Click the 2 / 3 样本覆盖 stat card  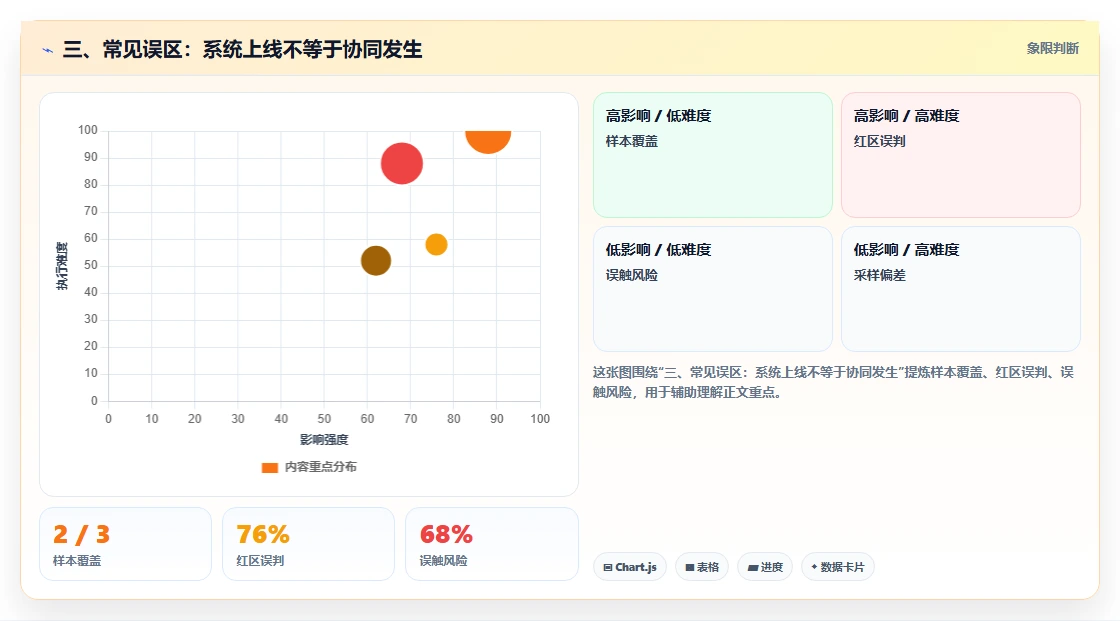(126, 544)
